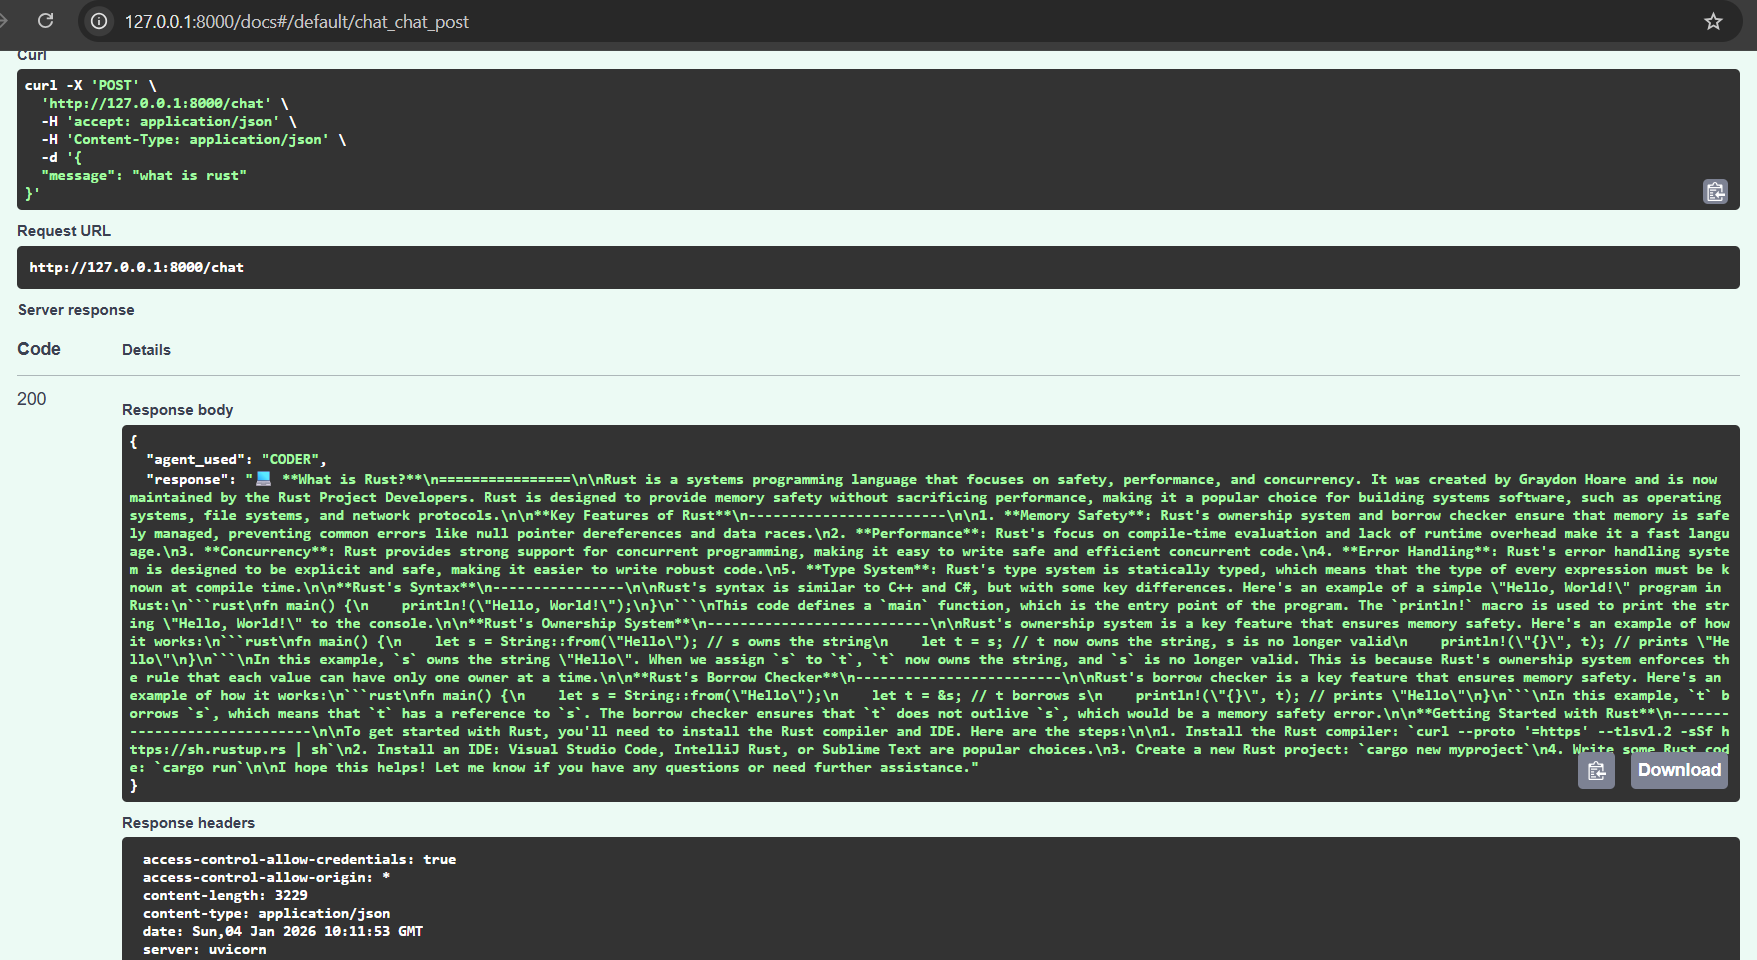1757x960 pixels.
Task: Click the "message": "what is rust" line
Action: 144,175
